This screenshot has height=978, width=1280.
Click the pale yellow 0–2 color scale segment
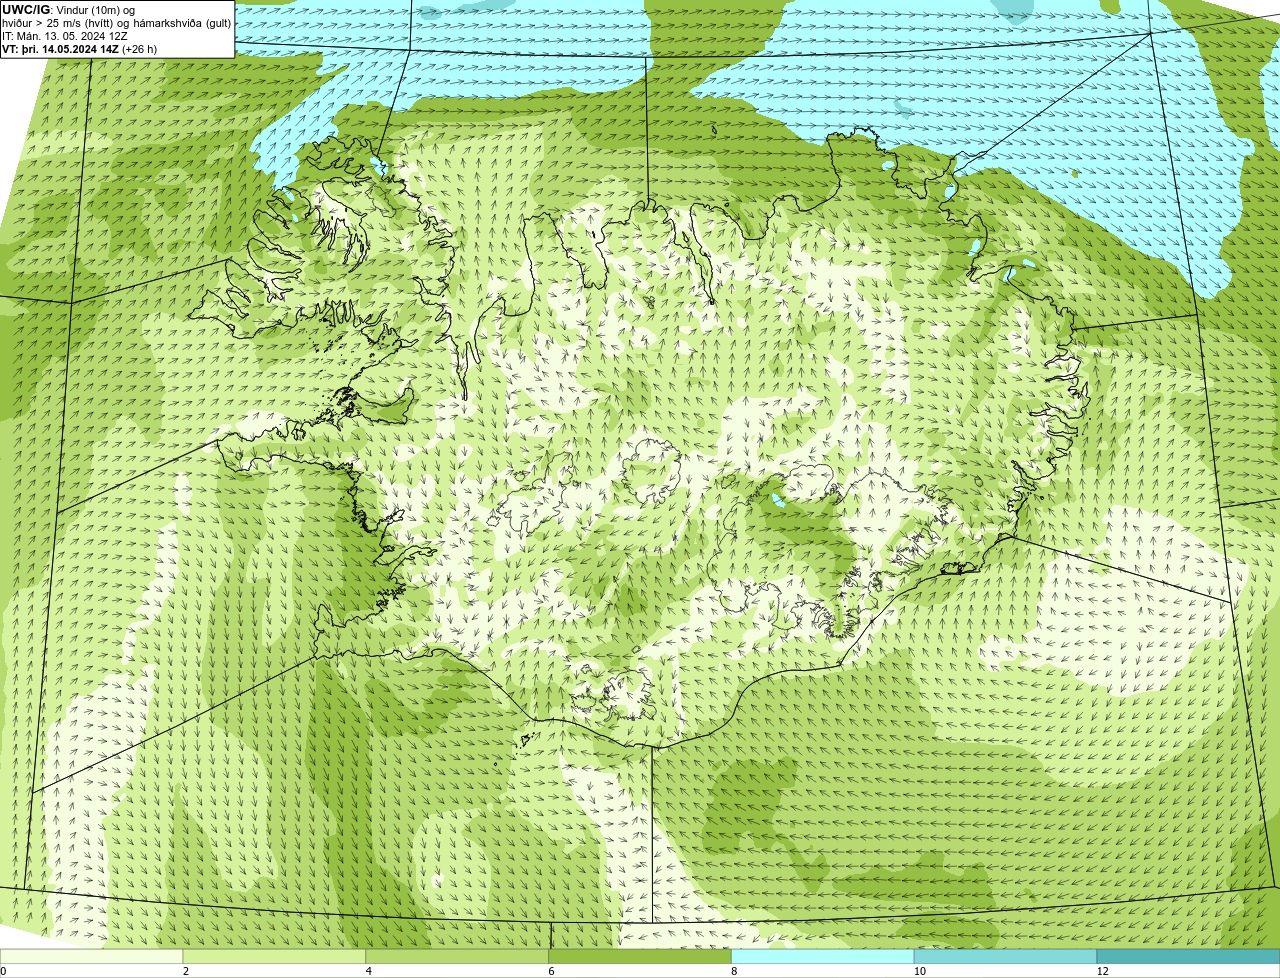click(92, 956)
